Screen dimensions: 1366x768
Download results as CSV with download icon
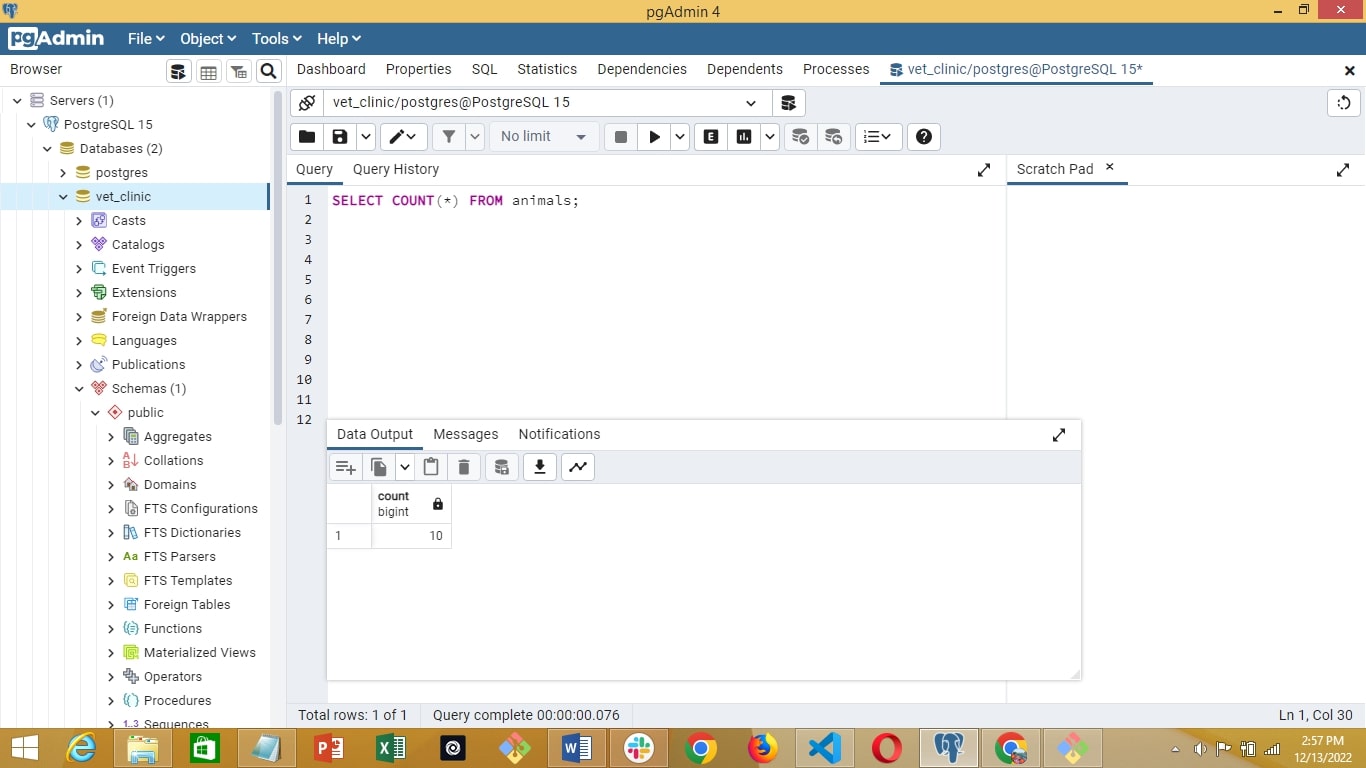(540, 467)
